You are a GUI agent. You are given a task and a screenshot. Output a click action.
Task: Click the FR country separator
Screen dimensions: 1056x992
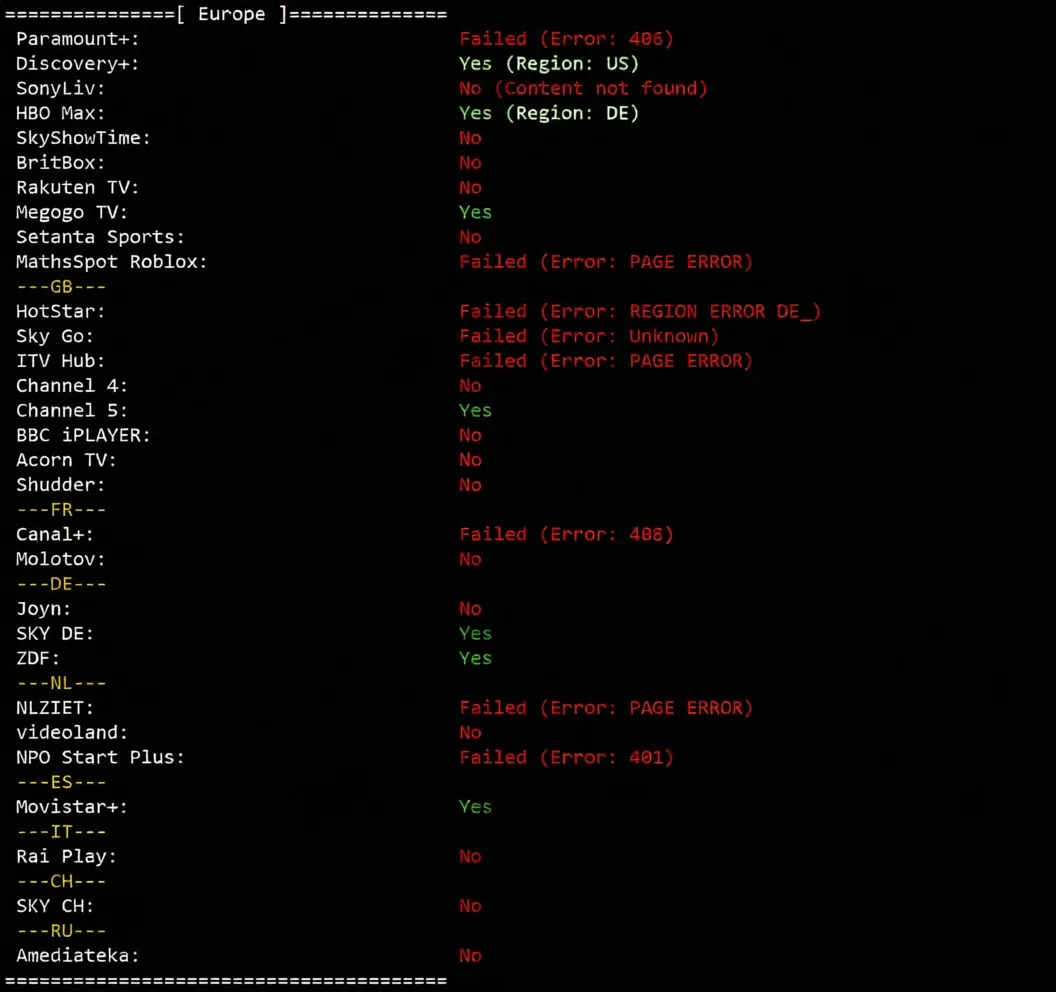(x=61, y=510)
